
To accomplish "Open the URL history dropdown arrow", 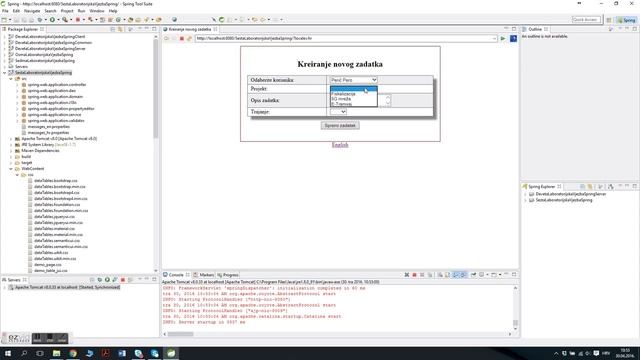I will point(494,38).
